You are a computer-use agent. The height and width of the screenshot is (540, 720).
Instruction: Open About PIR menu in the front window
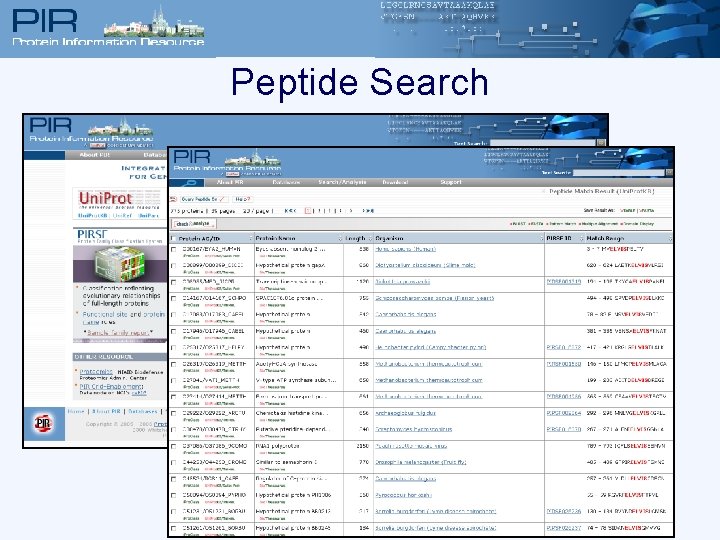(x=230, y=182)
